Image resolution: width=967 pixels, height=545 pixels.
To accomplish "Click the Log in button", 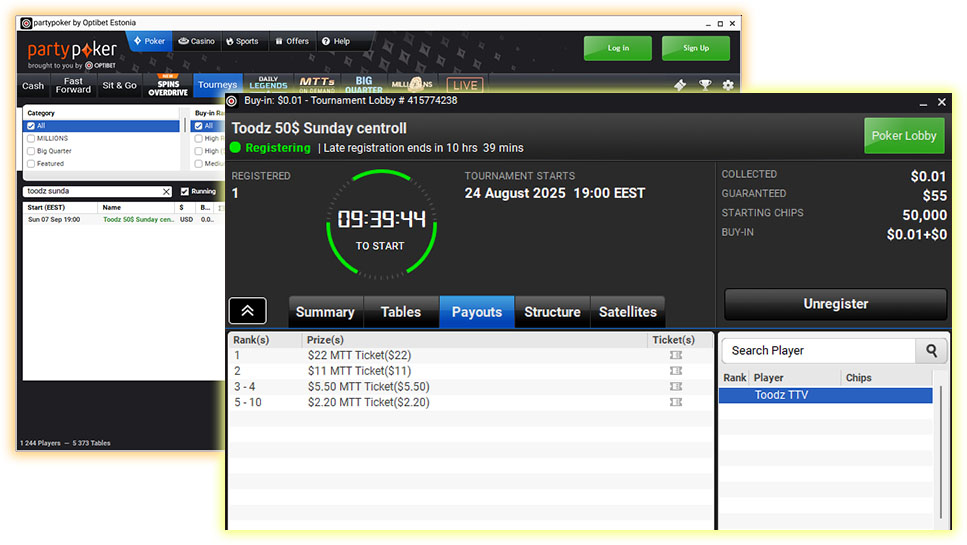I will click(x=618, y=48).
